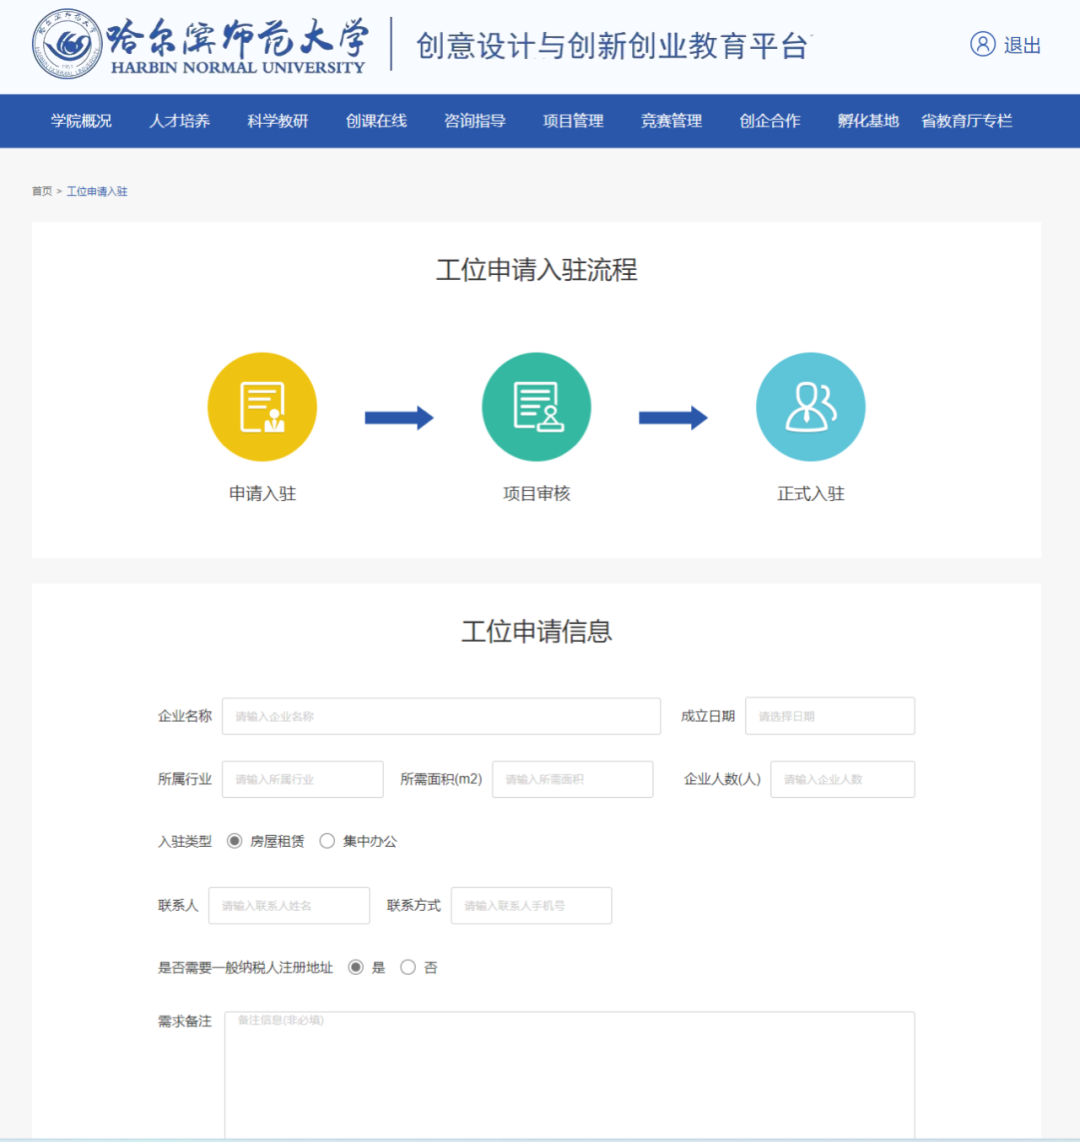Image resolution: width=1080 pixels, height=1142 pixels.
Task: Click the 退出 logout link
Action: point(1022,45)
